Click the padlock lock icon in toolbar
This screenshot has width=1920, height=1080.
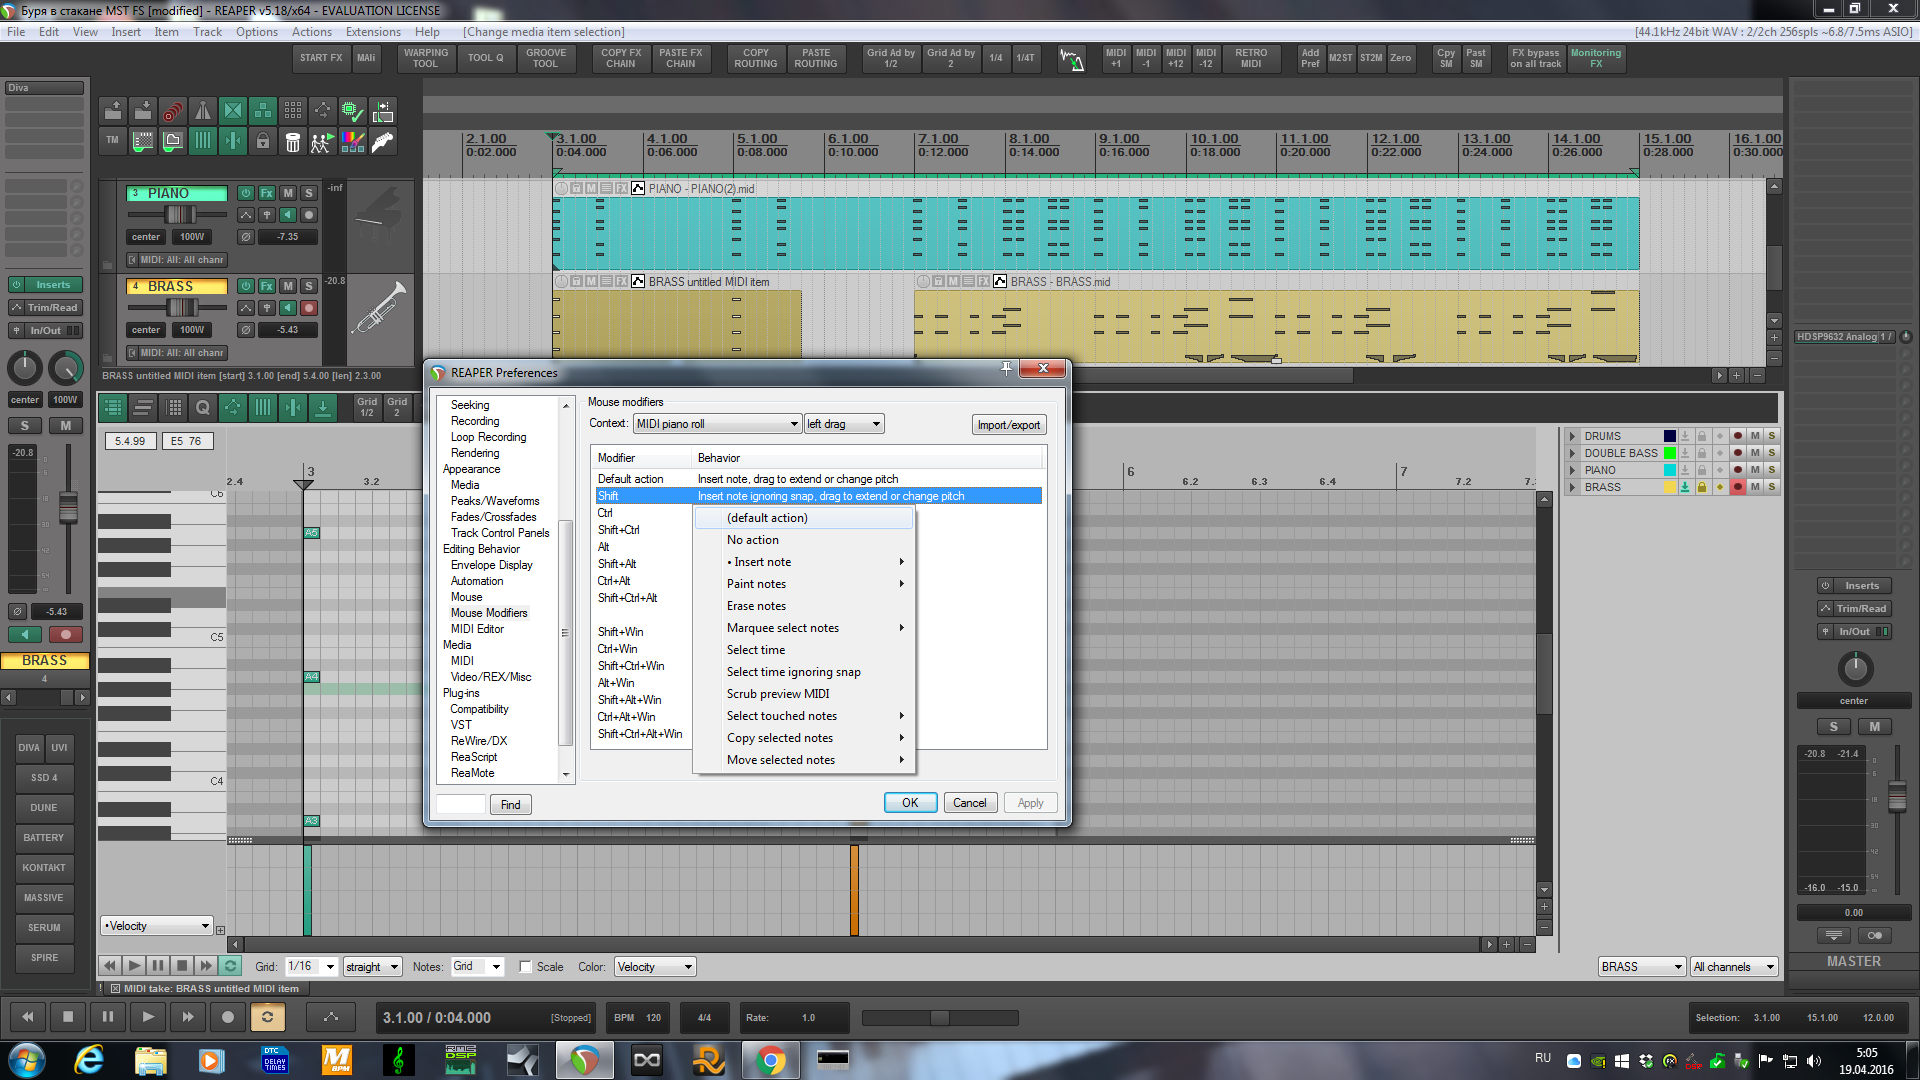(263, 142)
